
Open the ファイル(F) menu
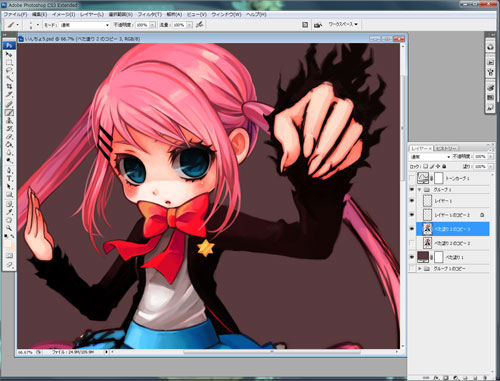point(15,15)
